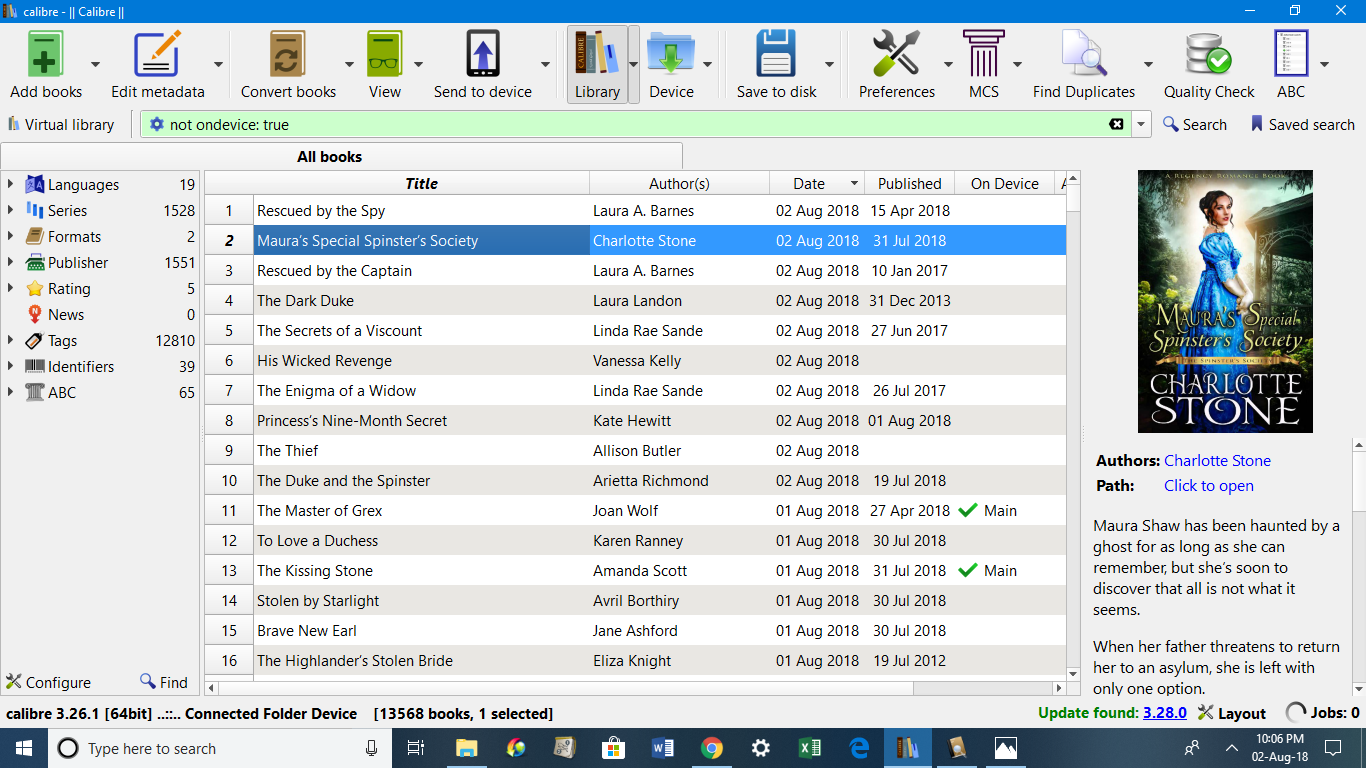Click the Send to device icon
Viewport: 1366px width, 768px height.
482,54
